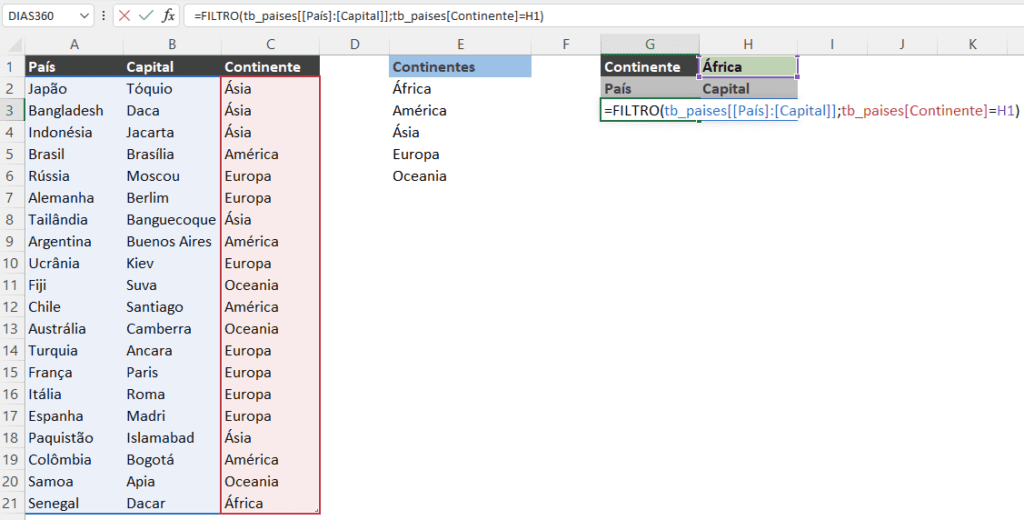Select column K header
The height and width of the screenshot is (520, 1024).
point(972,44)
